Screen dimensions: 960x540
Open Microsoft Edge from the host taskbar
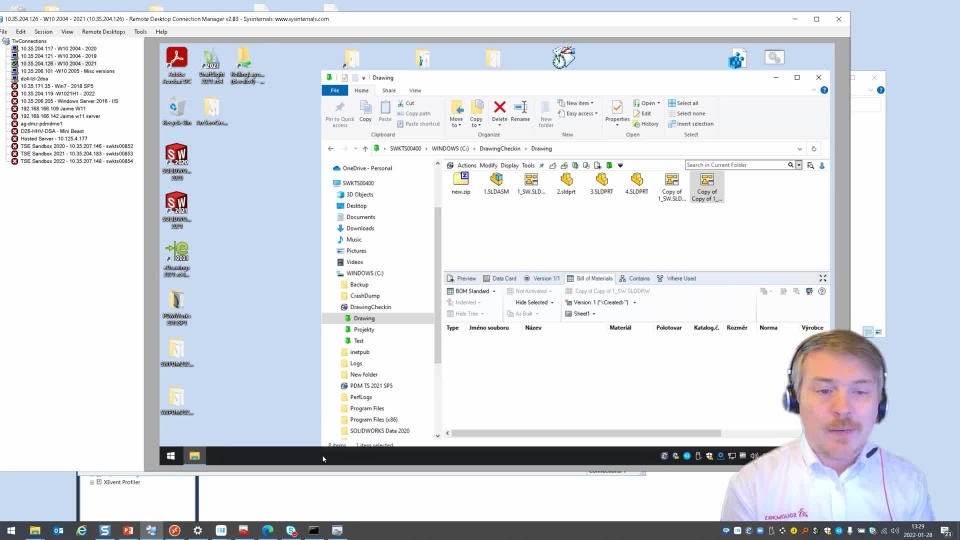(268, 530)
